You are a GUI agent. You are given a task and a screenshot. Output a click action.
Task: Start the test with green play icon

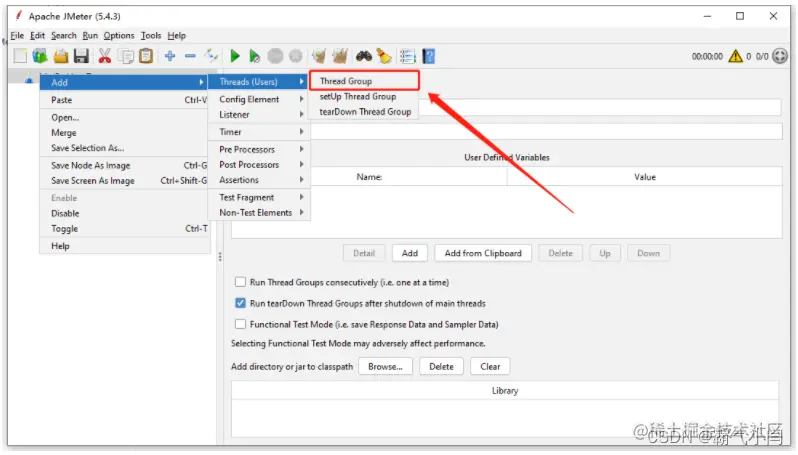tap(235, 56)
